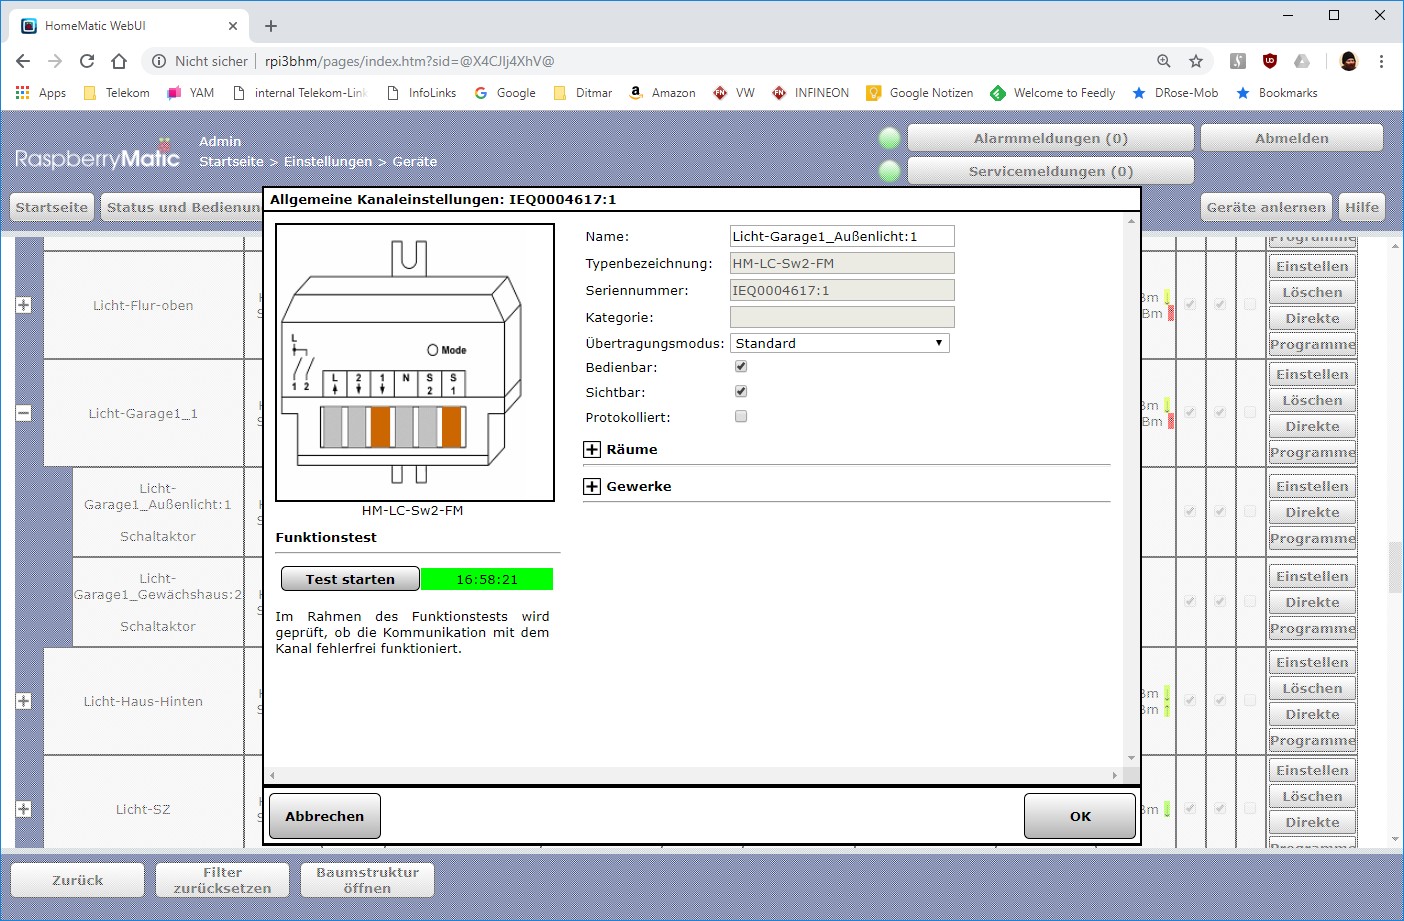Viewport: 1404px width, 921px height.
Task: Open the INFINEON bookmark
Action: (810, 93)
